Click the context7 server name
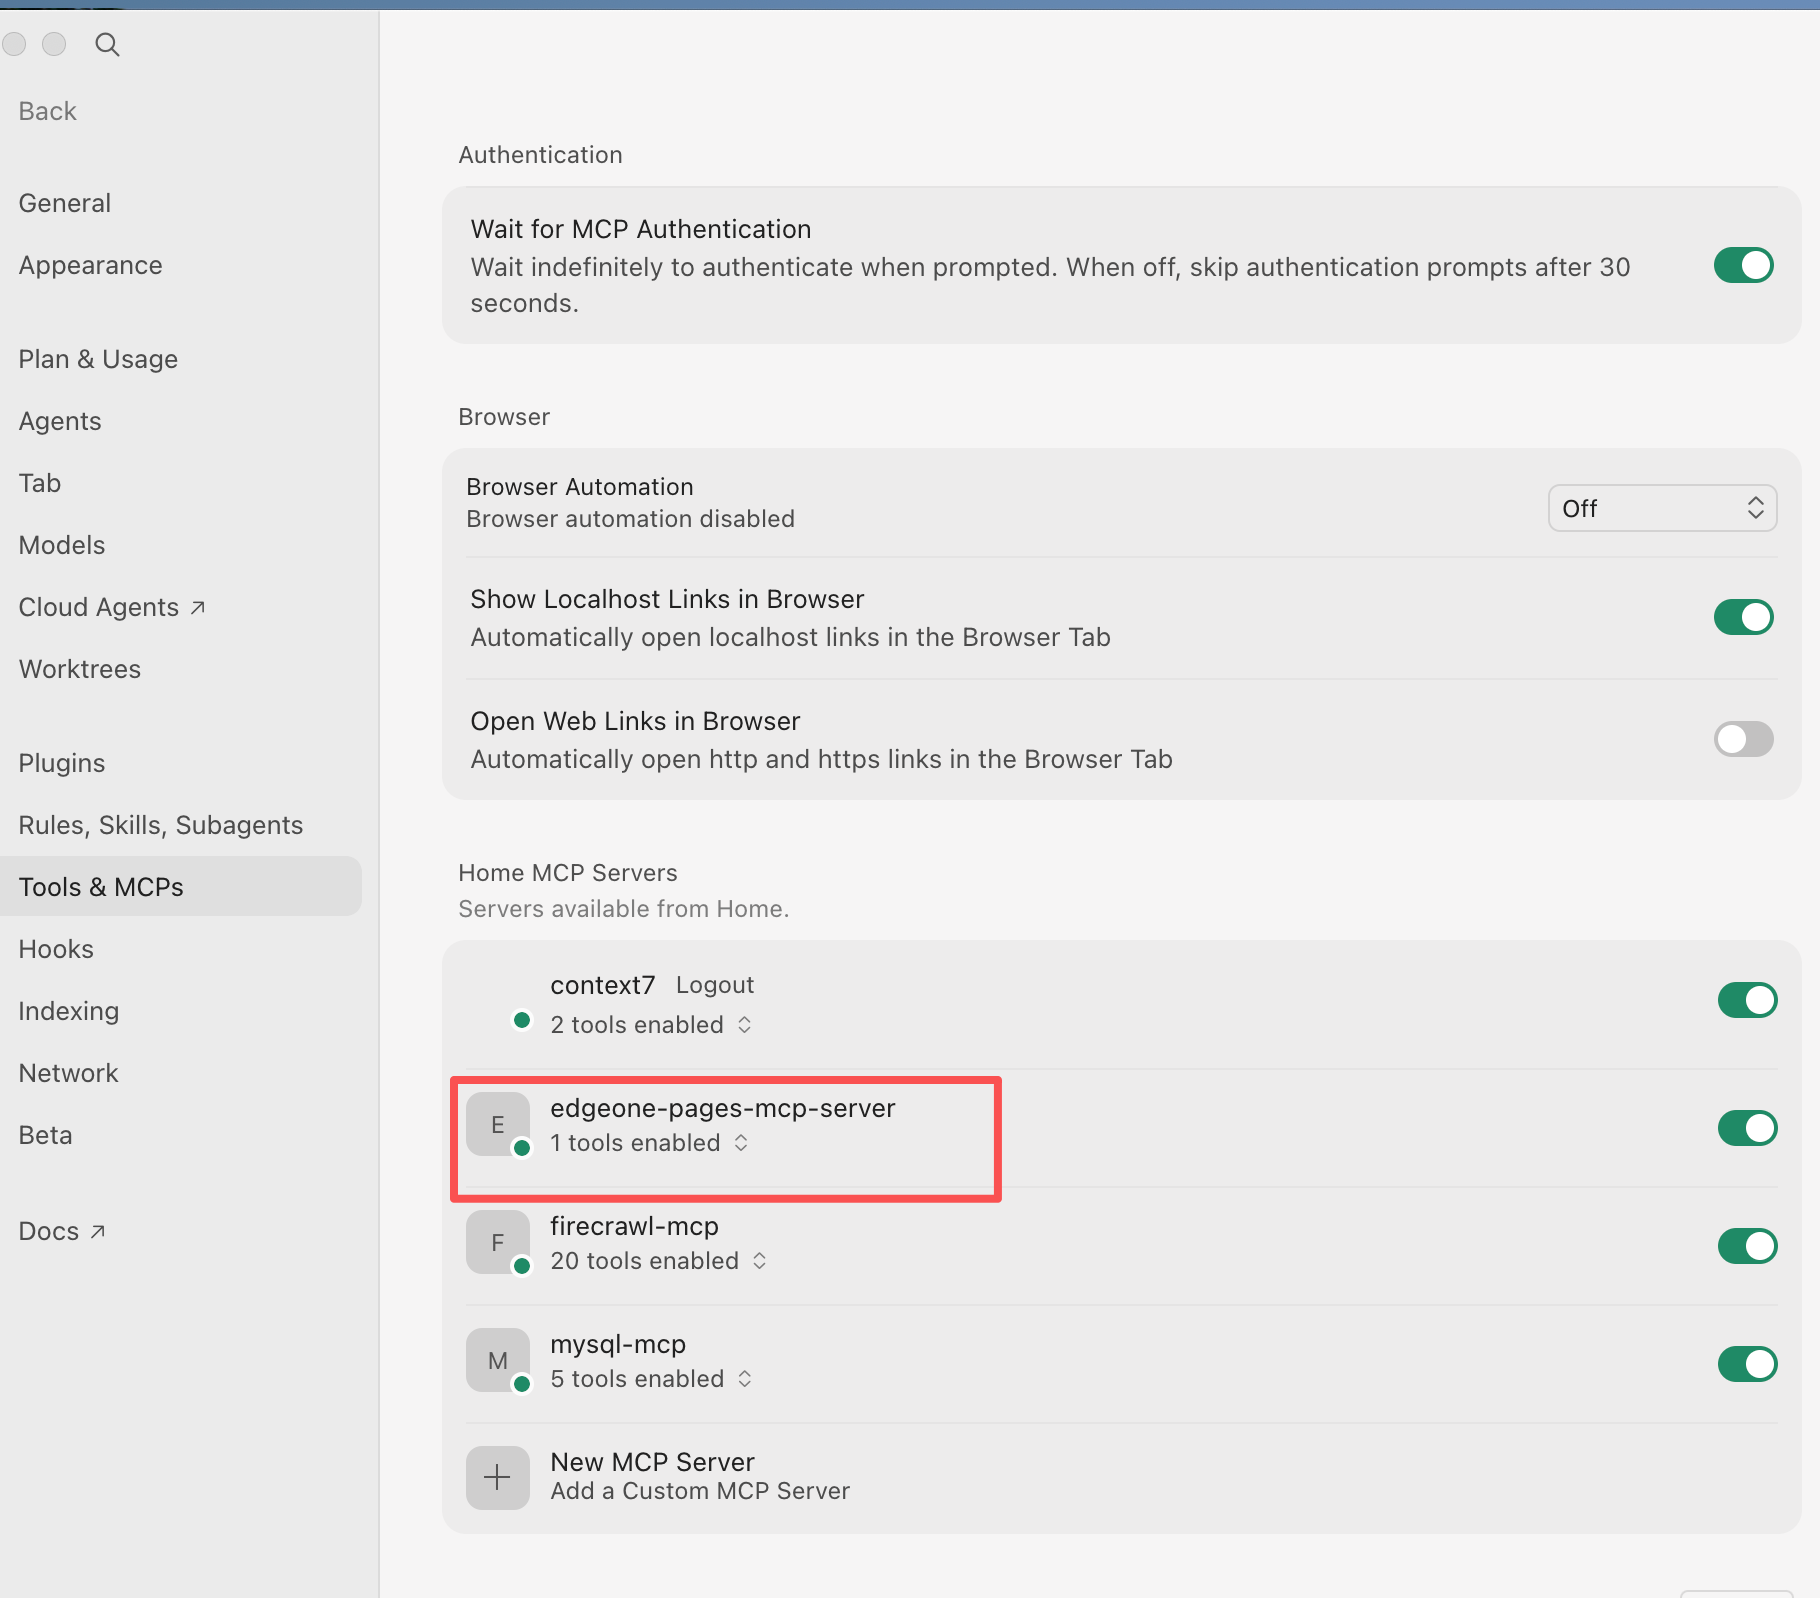 click(603, 985)
